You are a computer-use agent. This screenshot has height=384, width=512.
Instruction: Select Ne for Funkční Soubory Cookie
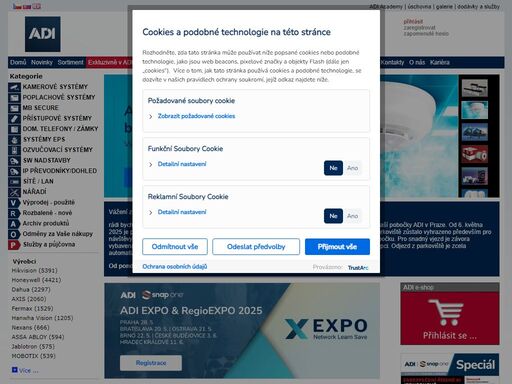[x=333, y=168]
